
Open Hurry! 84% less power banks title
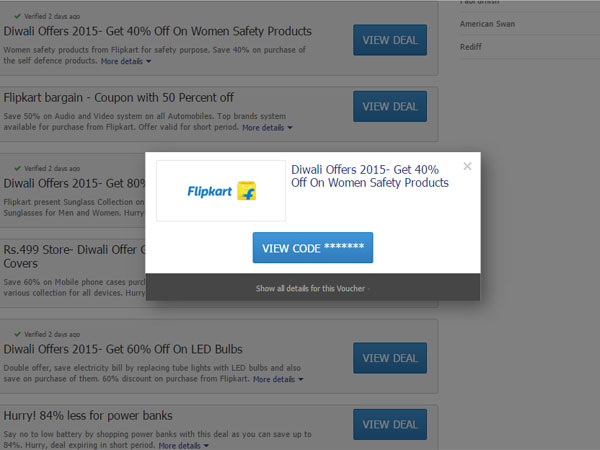(x=88, y=415)
